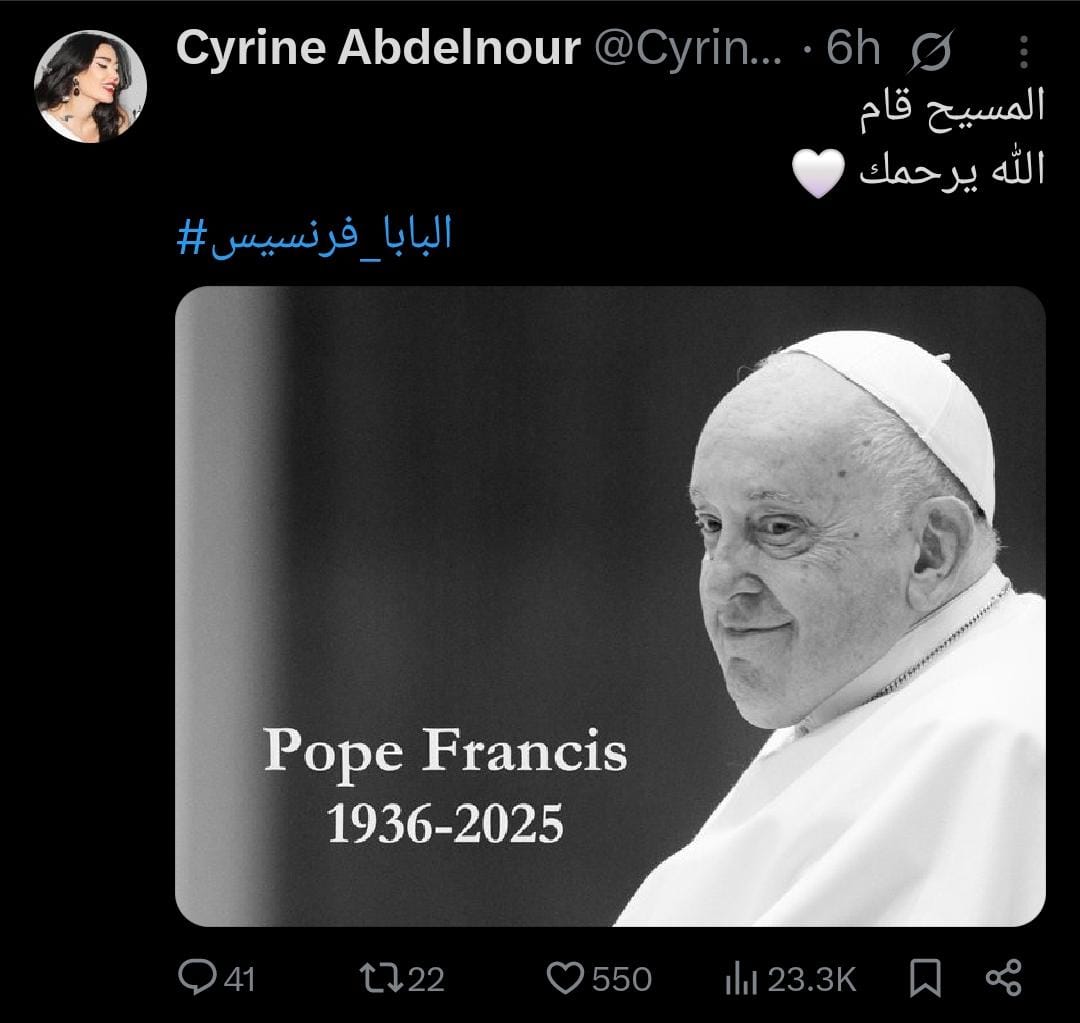Tap the share icon
Viewport: 1080px width, 1023px height.
(x=1003, y=977)
